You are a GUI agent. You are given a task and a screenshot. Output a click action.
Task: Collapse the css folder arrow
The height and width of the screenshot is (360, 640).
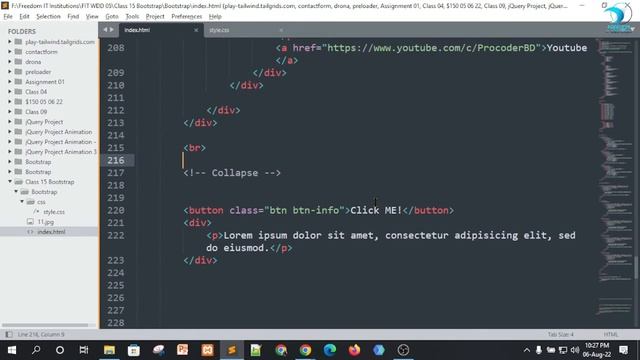(x=22, y=202)
